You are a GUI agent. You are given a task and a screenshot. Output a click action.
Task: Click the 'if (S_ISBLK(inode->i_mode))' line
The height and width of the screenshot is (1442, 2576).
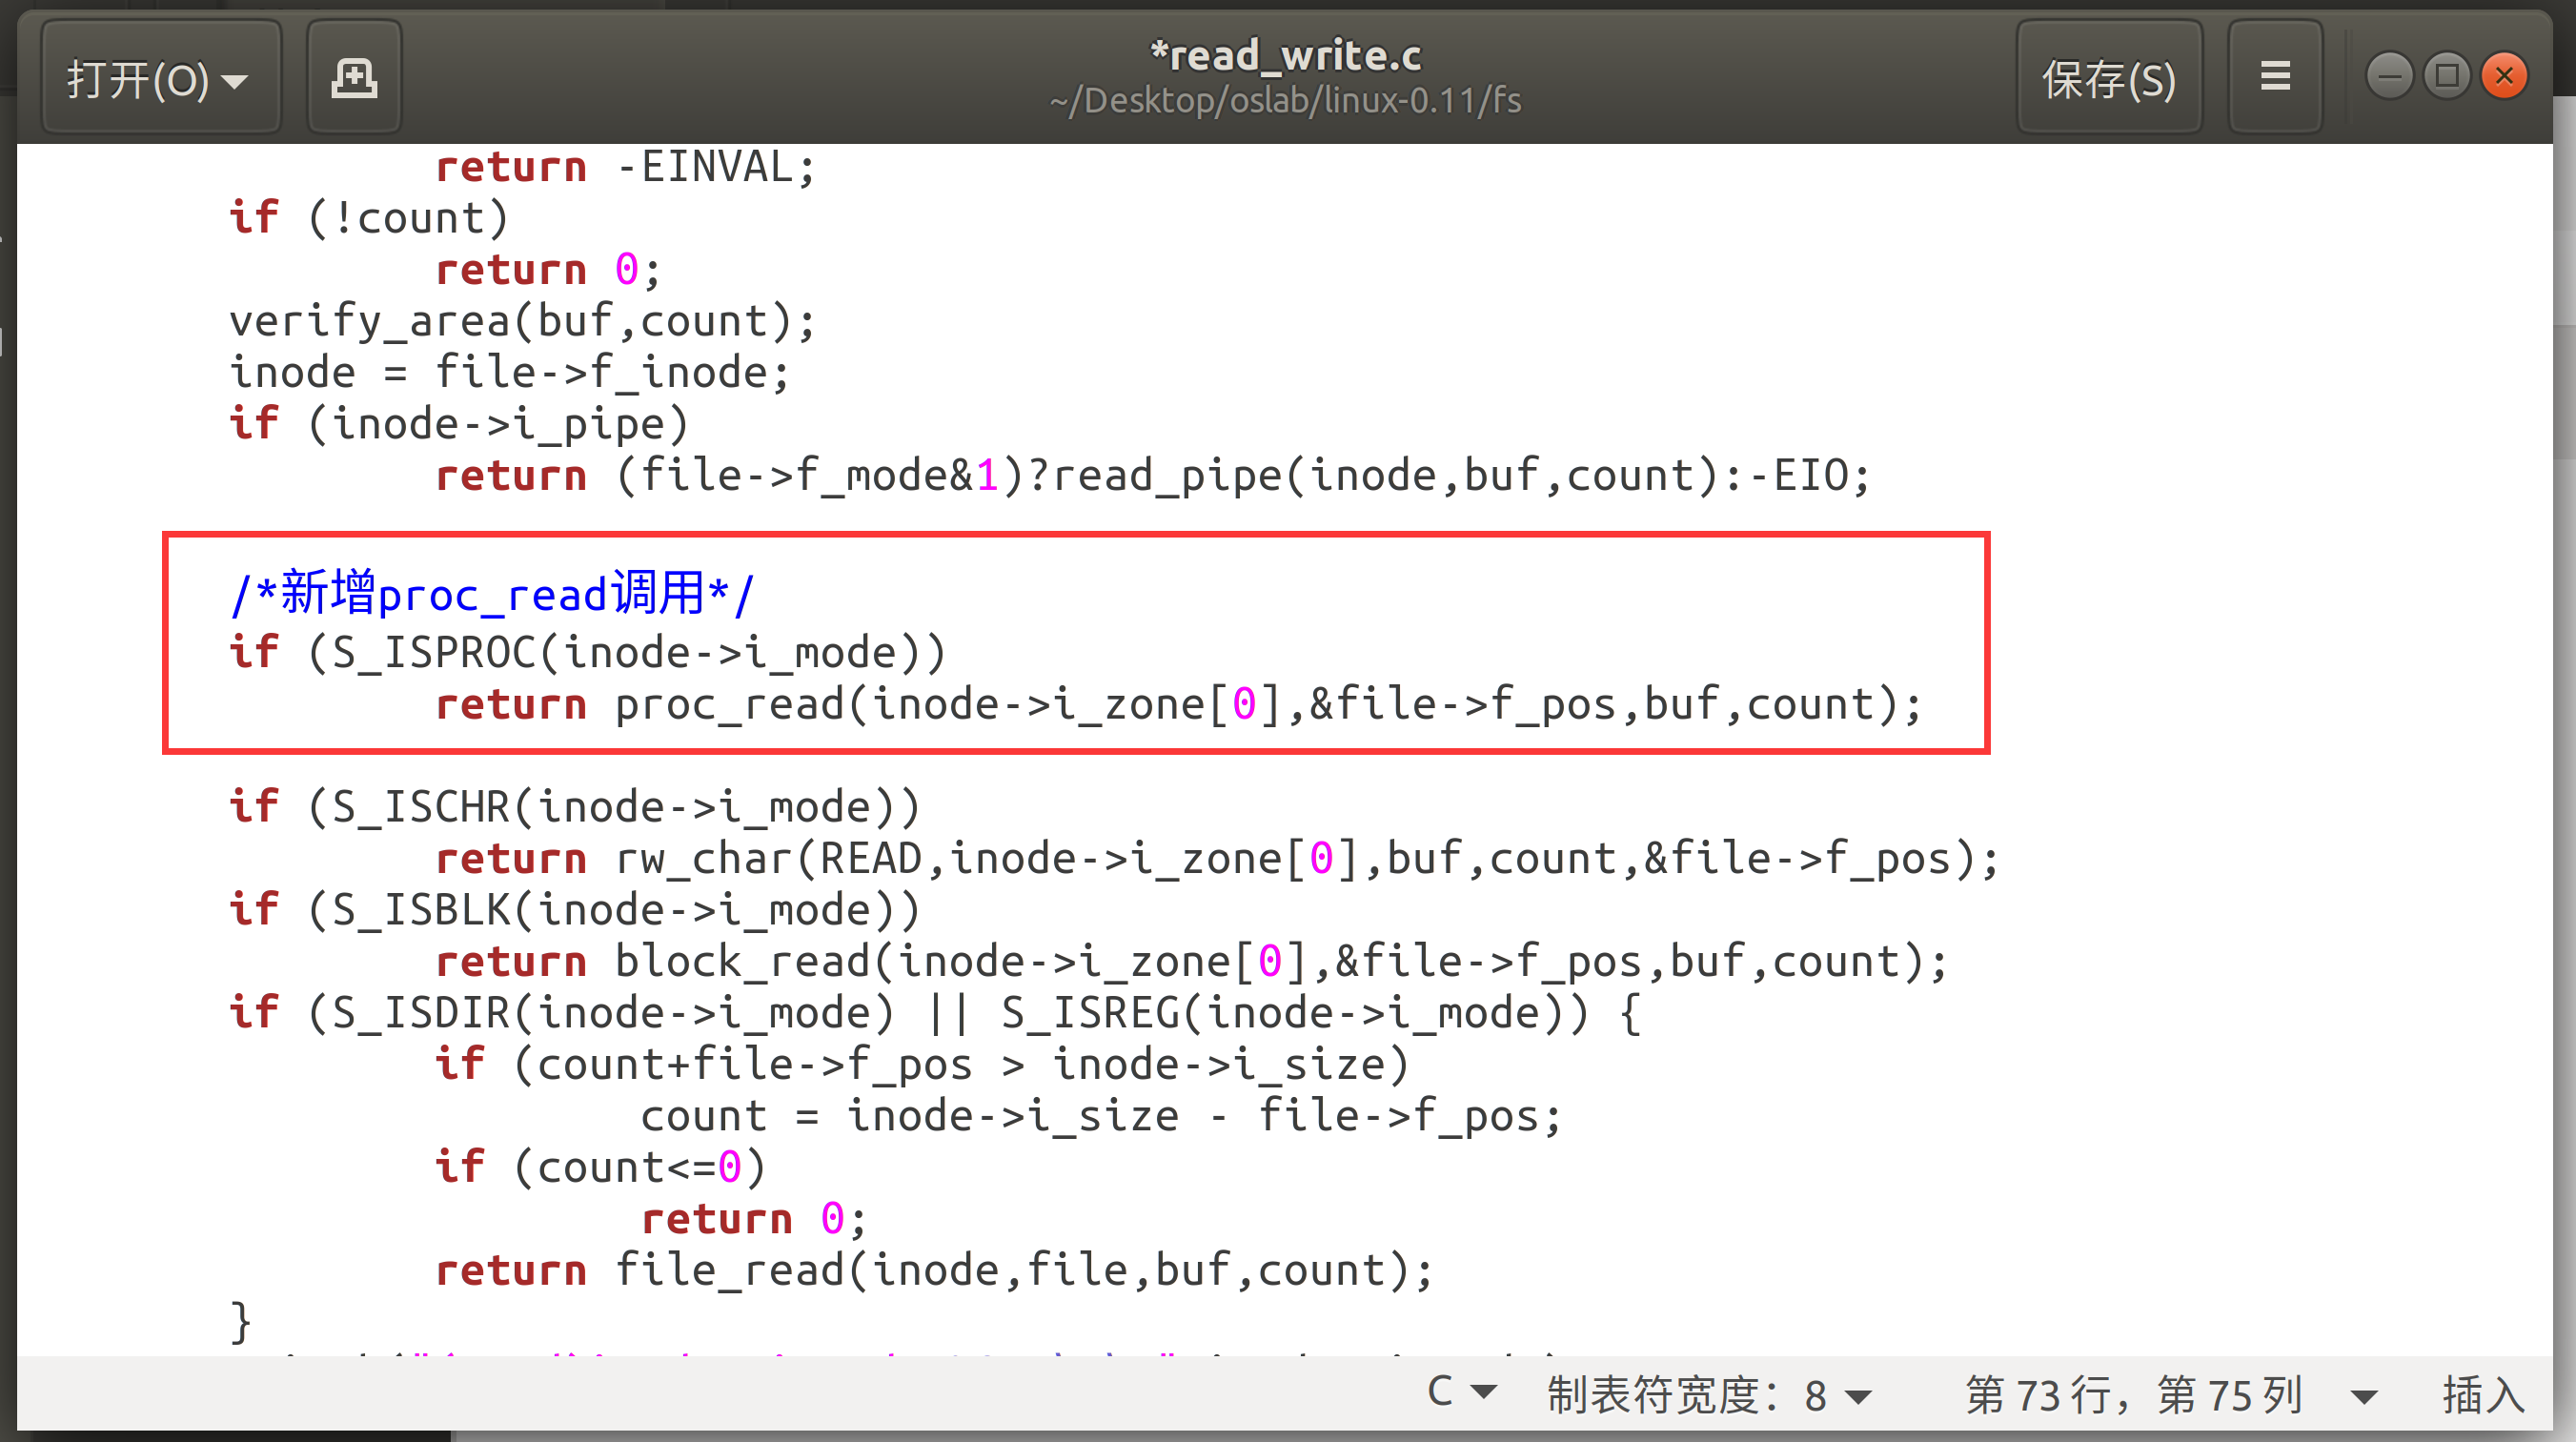click(575, 910)
